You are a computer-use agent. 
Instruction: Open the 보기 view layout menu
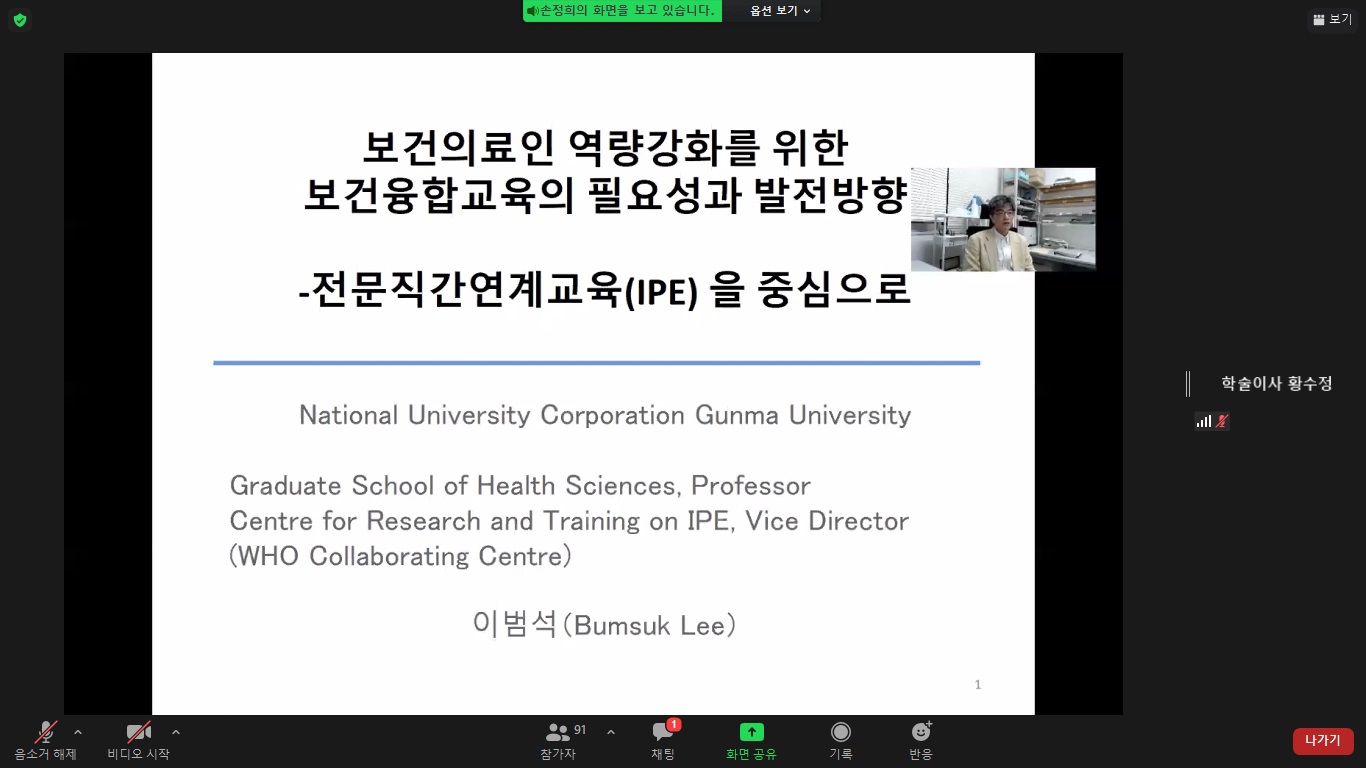(x=1332, y=19)
